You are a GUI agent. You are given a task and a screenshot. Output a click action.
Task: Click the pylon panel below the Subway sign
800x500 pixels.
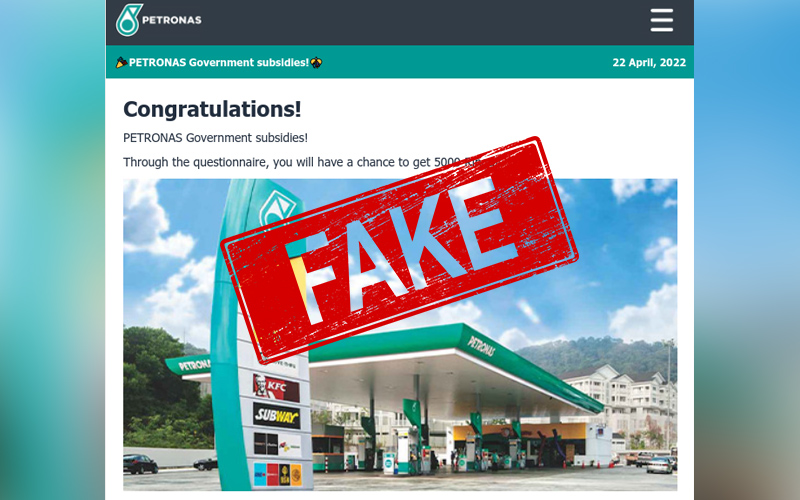pos(277,445)
